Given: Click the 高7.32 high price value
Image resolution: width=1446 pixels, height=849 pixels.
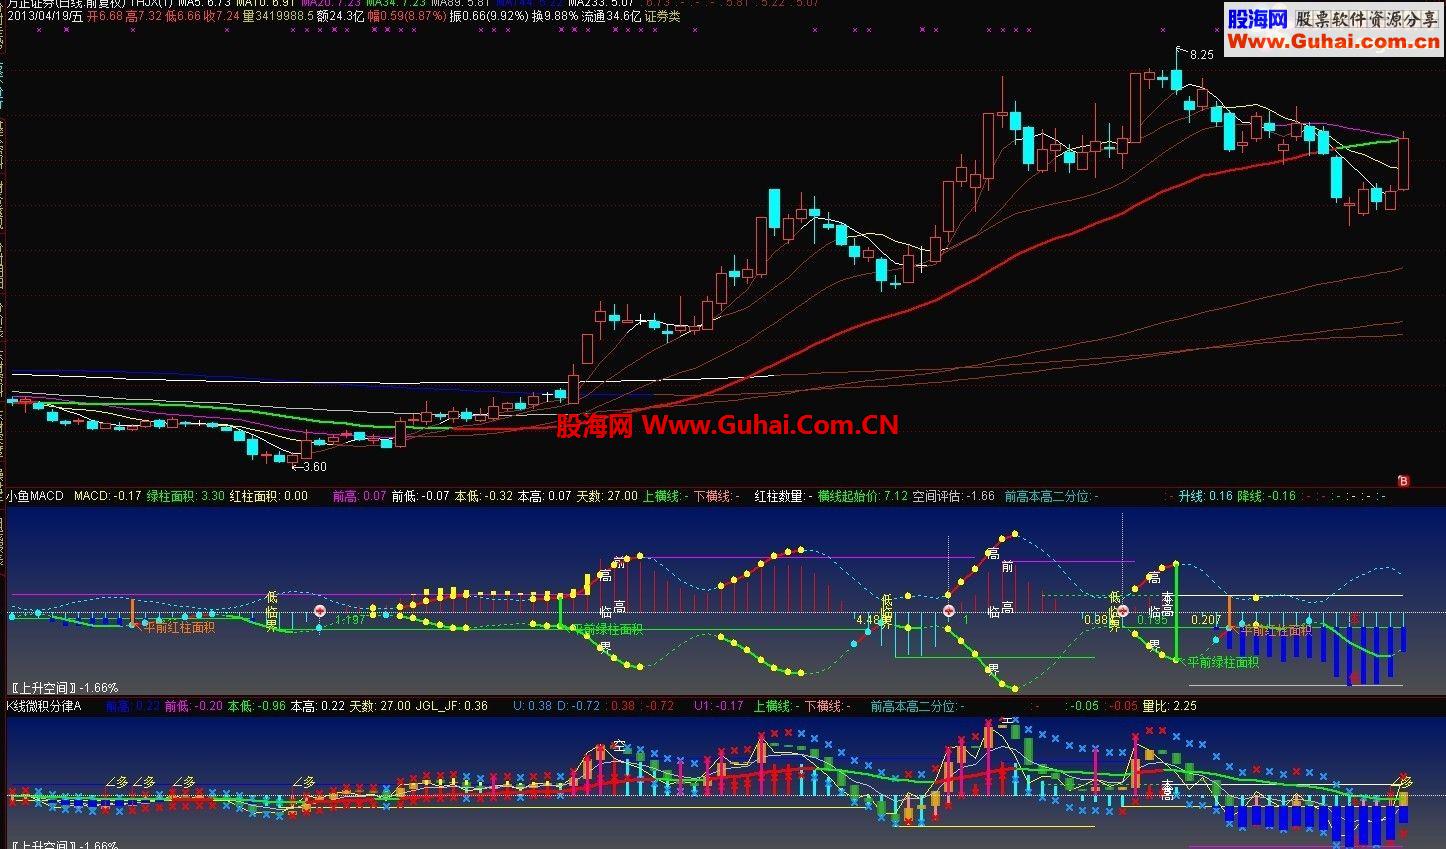Looking at the screenshot, I should 145,16.
